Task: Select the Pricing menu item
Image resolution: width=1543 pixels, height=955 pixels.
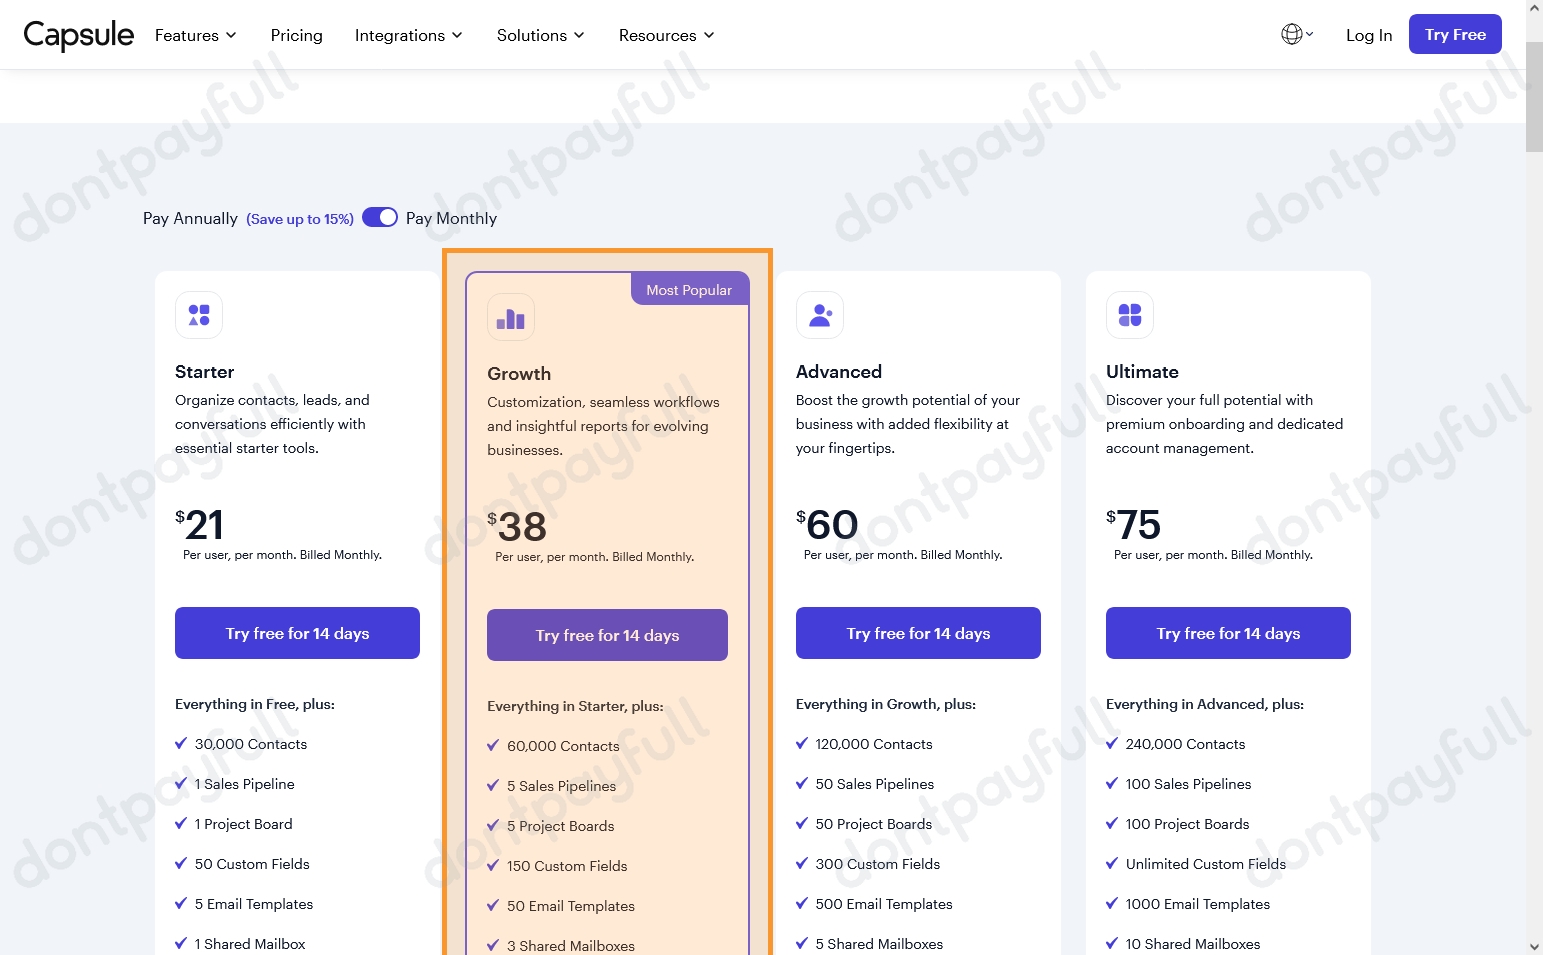Action: 296,34
